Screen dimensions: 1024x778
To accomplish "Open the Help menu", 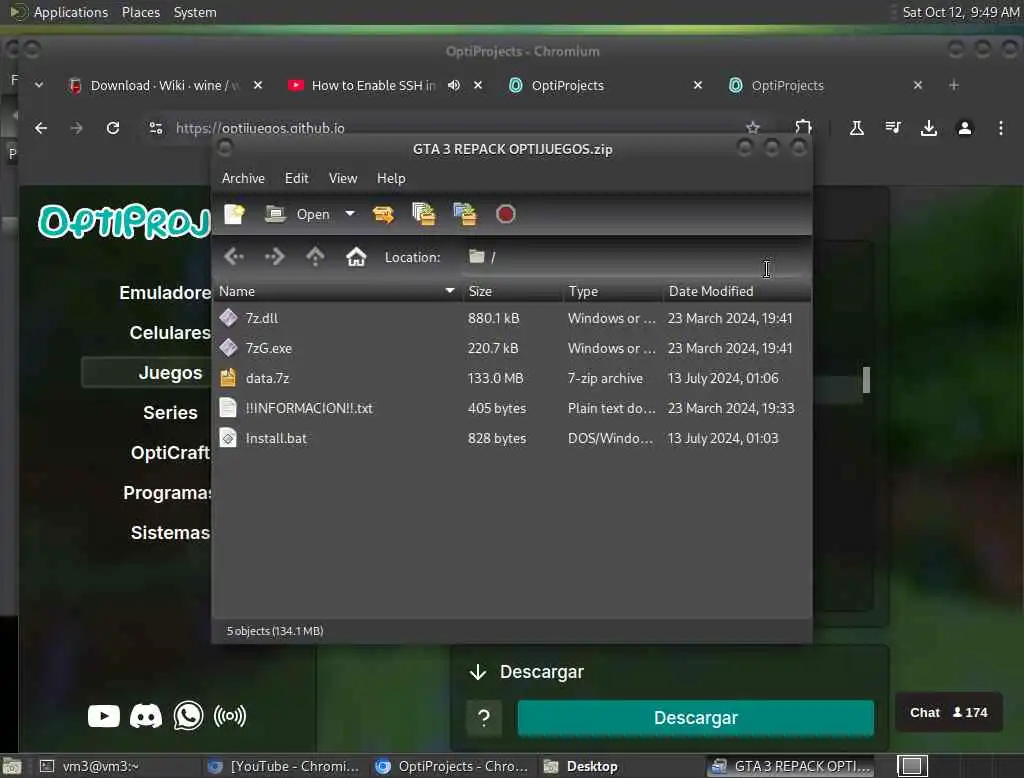I will point(391,178).
